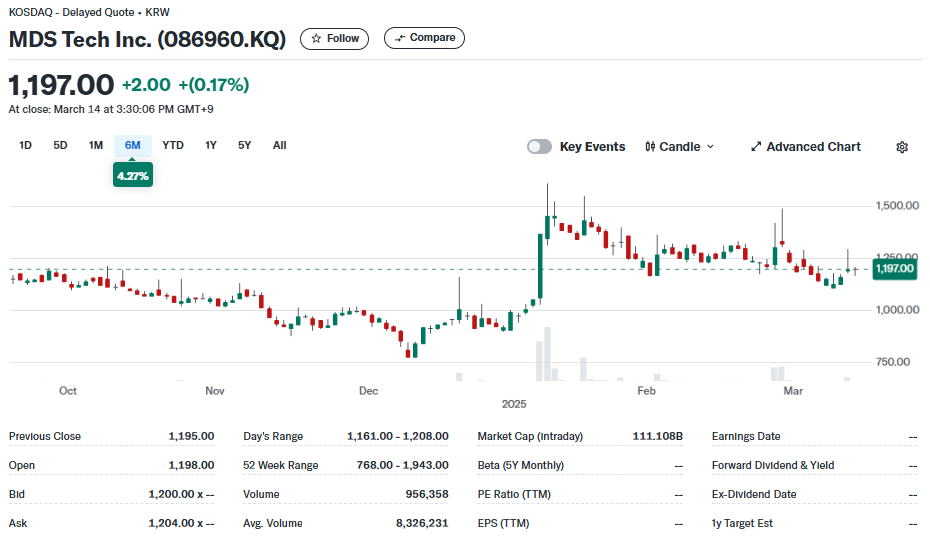This screenshot has width=930, height=545.
Task: Toggle the Key Events switch
Action: [x=539, y=146]
